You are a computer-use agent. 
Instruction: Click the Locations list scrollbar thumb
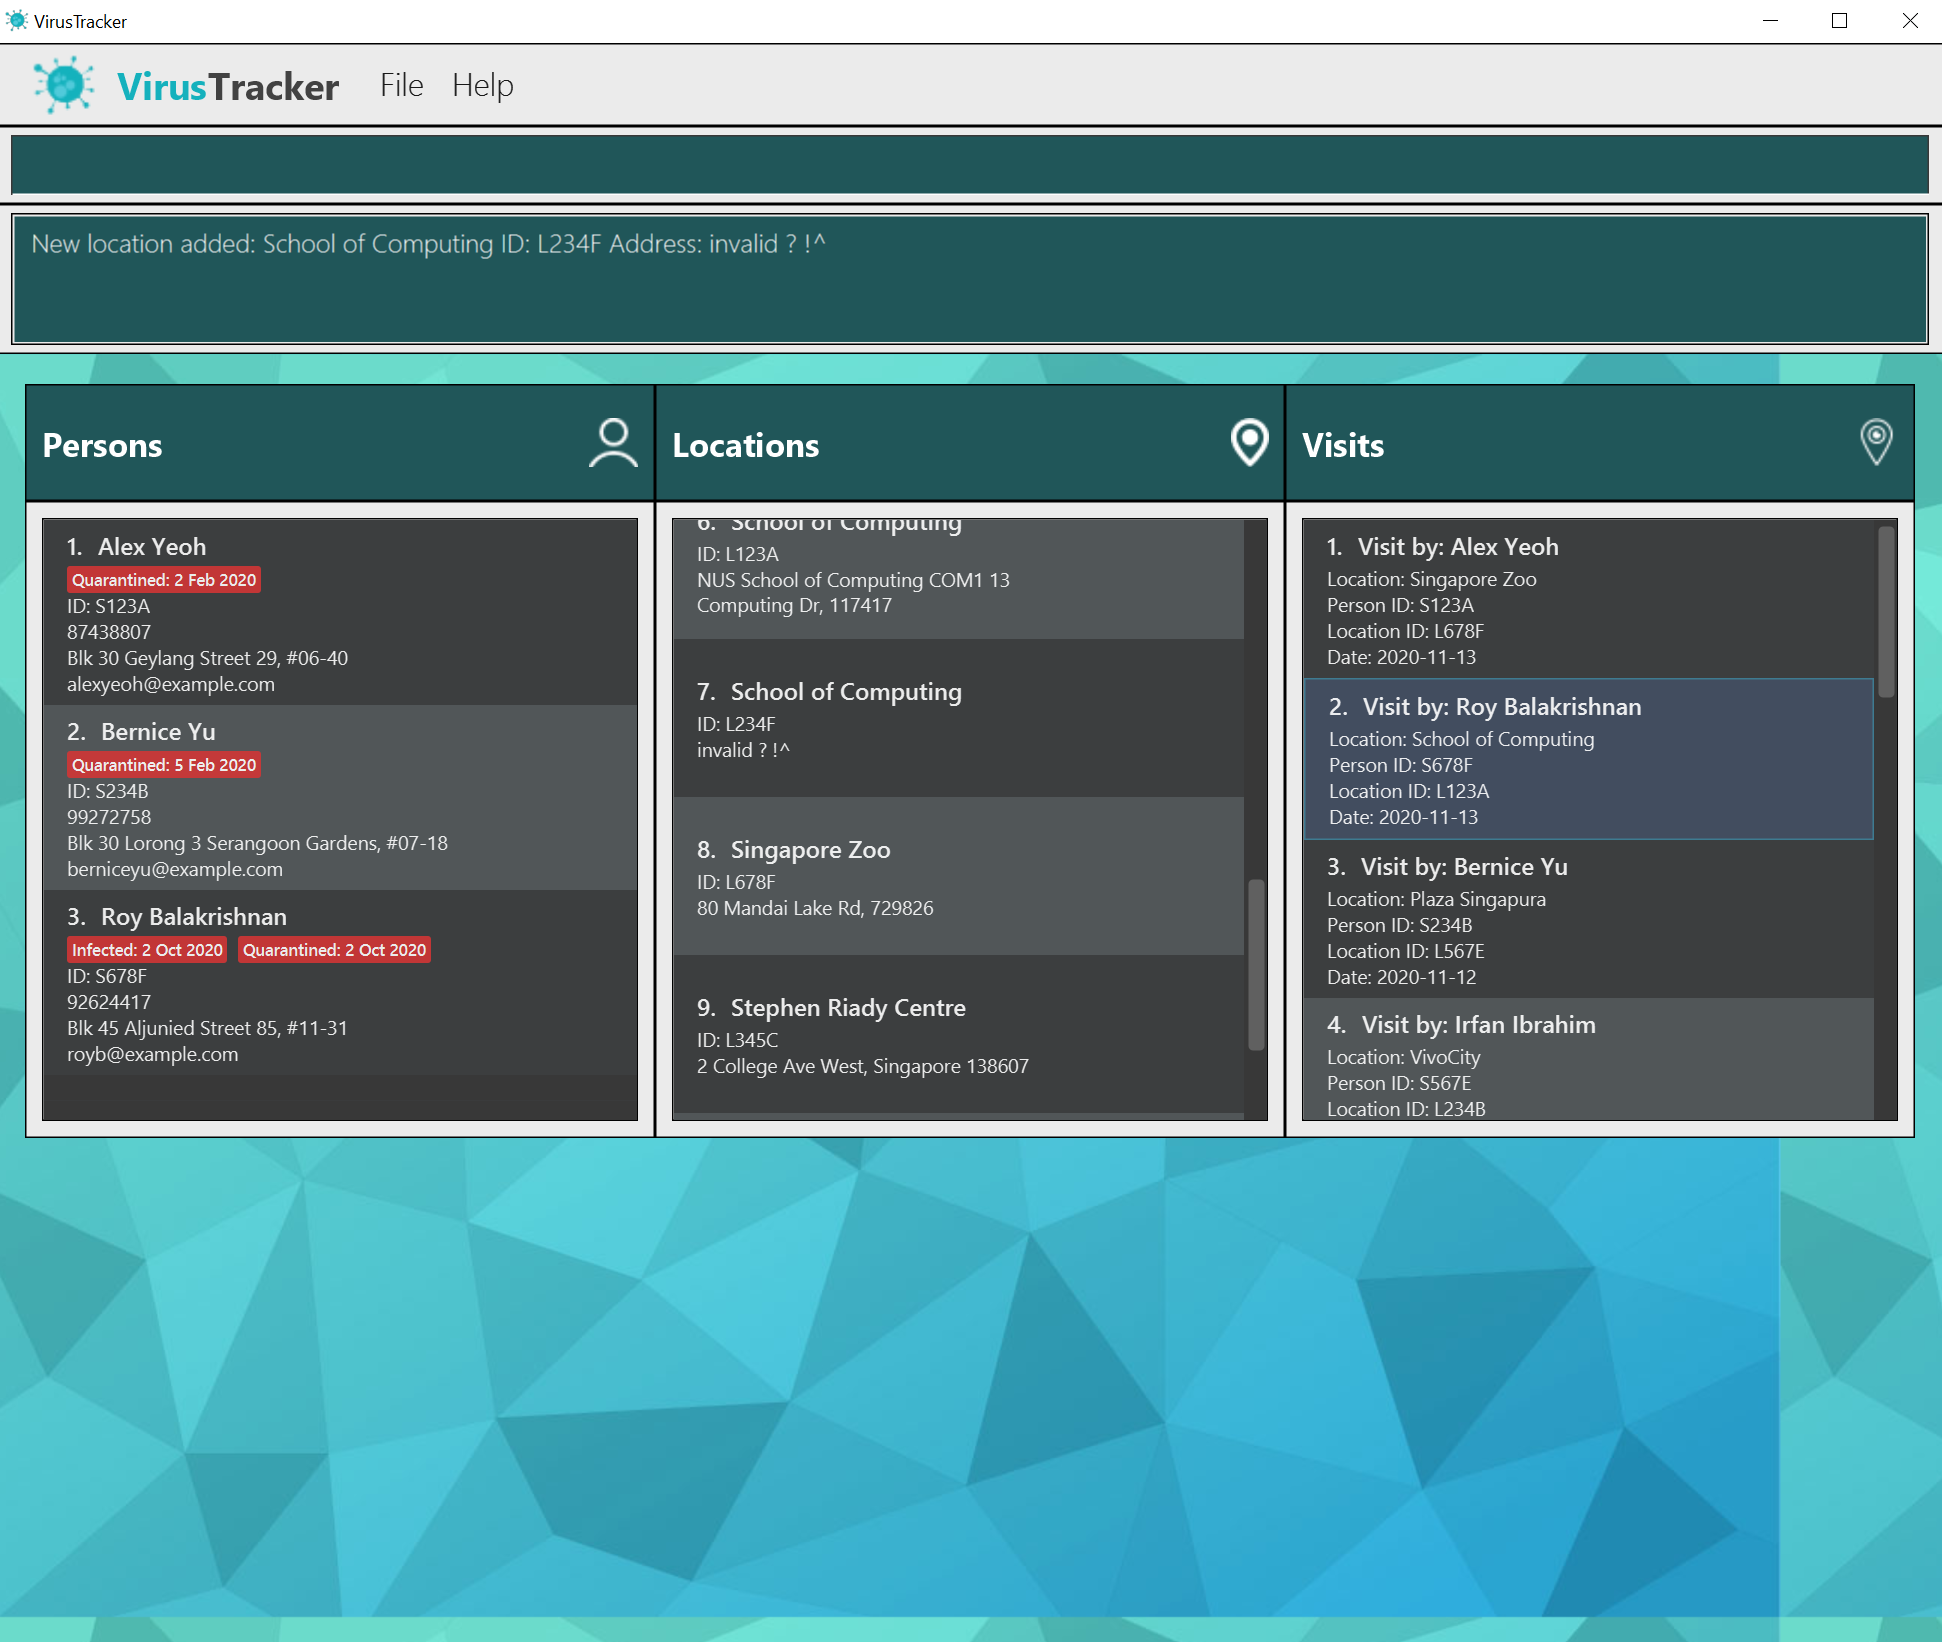pyautogui.click(x=1256, y=965)
